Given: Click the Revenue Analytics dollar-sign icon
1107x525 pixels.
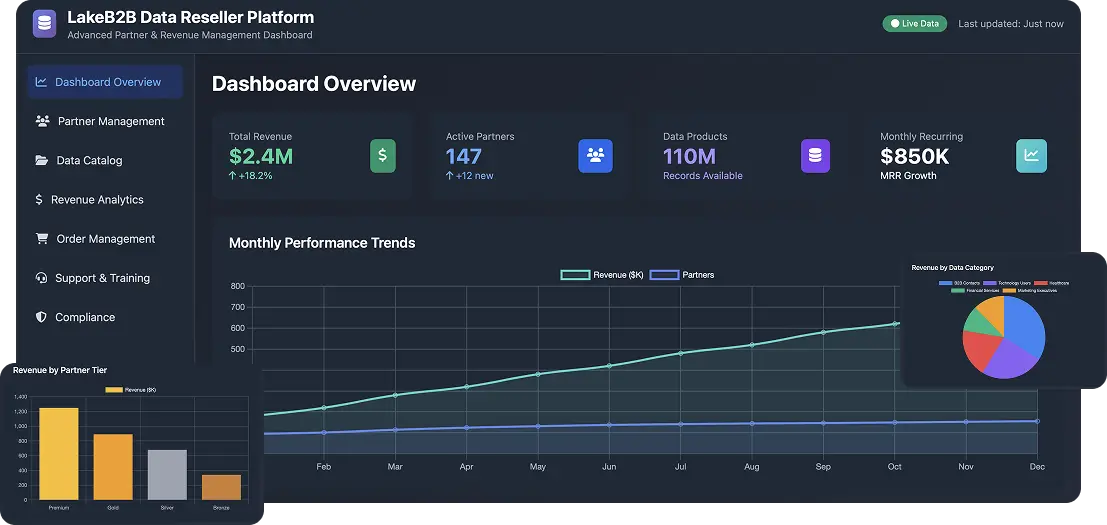Looking at the screenshot, I should [39, 200].
